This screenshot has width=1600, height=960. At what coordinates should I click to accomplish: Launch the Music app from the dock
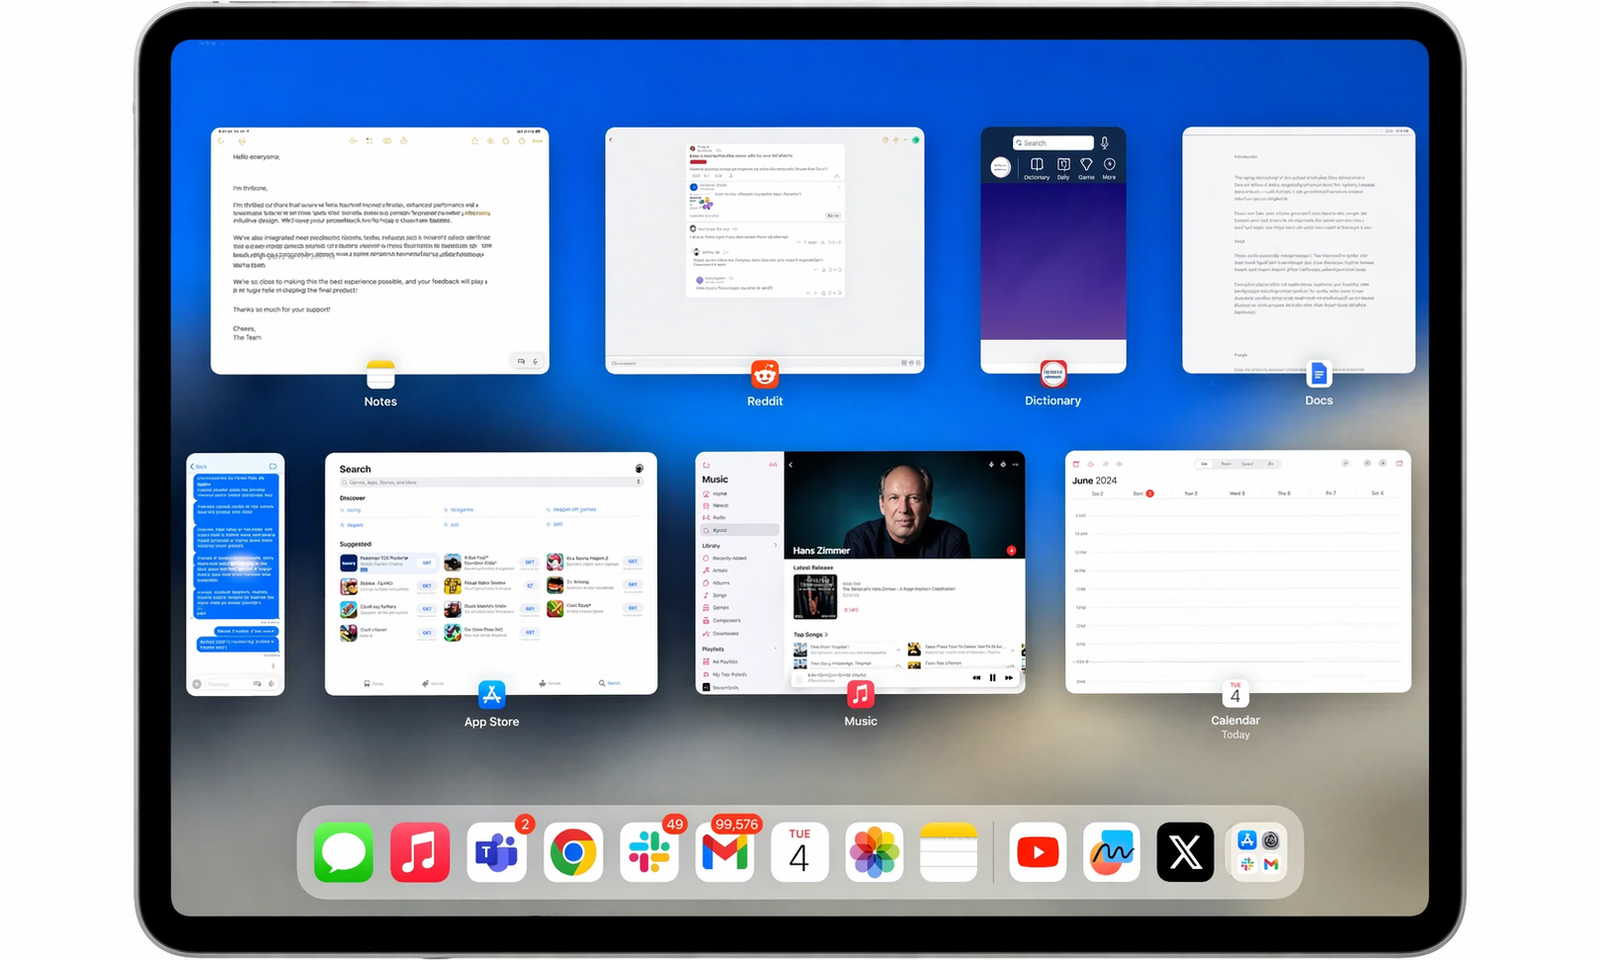point(420,853)
